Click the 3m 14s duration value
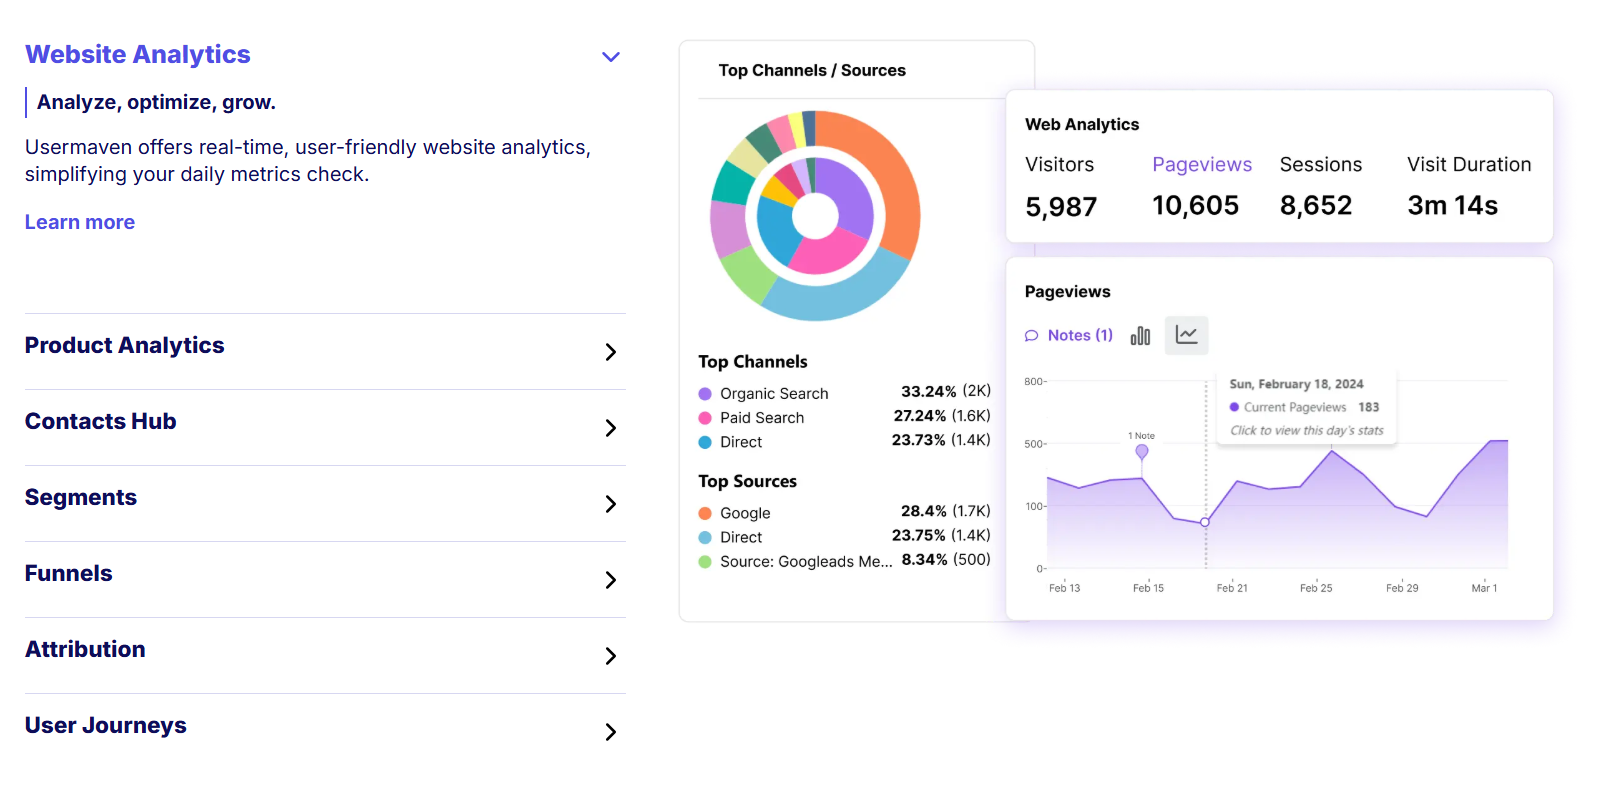The image size is (1602, 796). [x=1452, y=206]
